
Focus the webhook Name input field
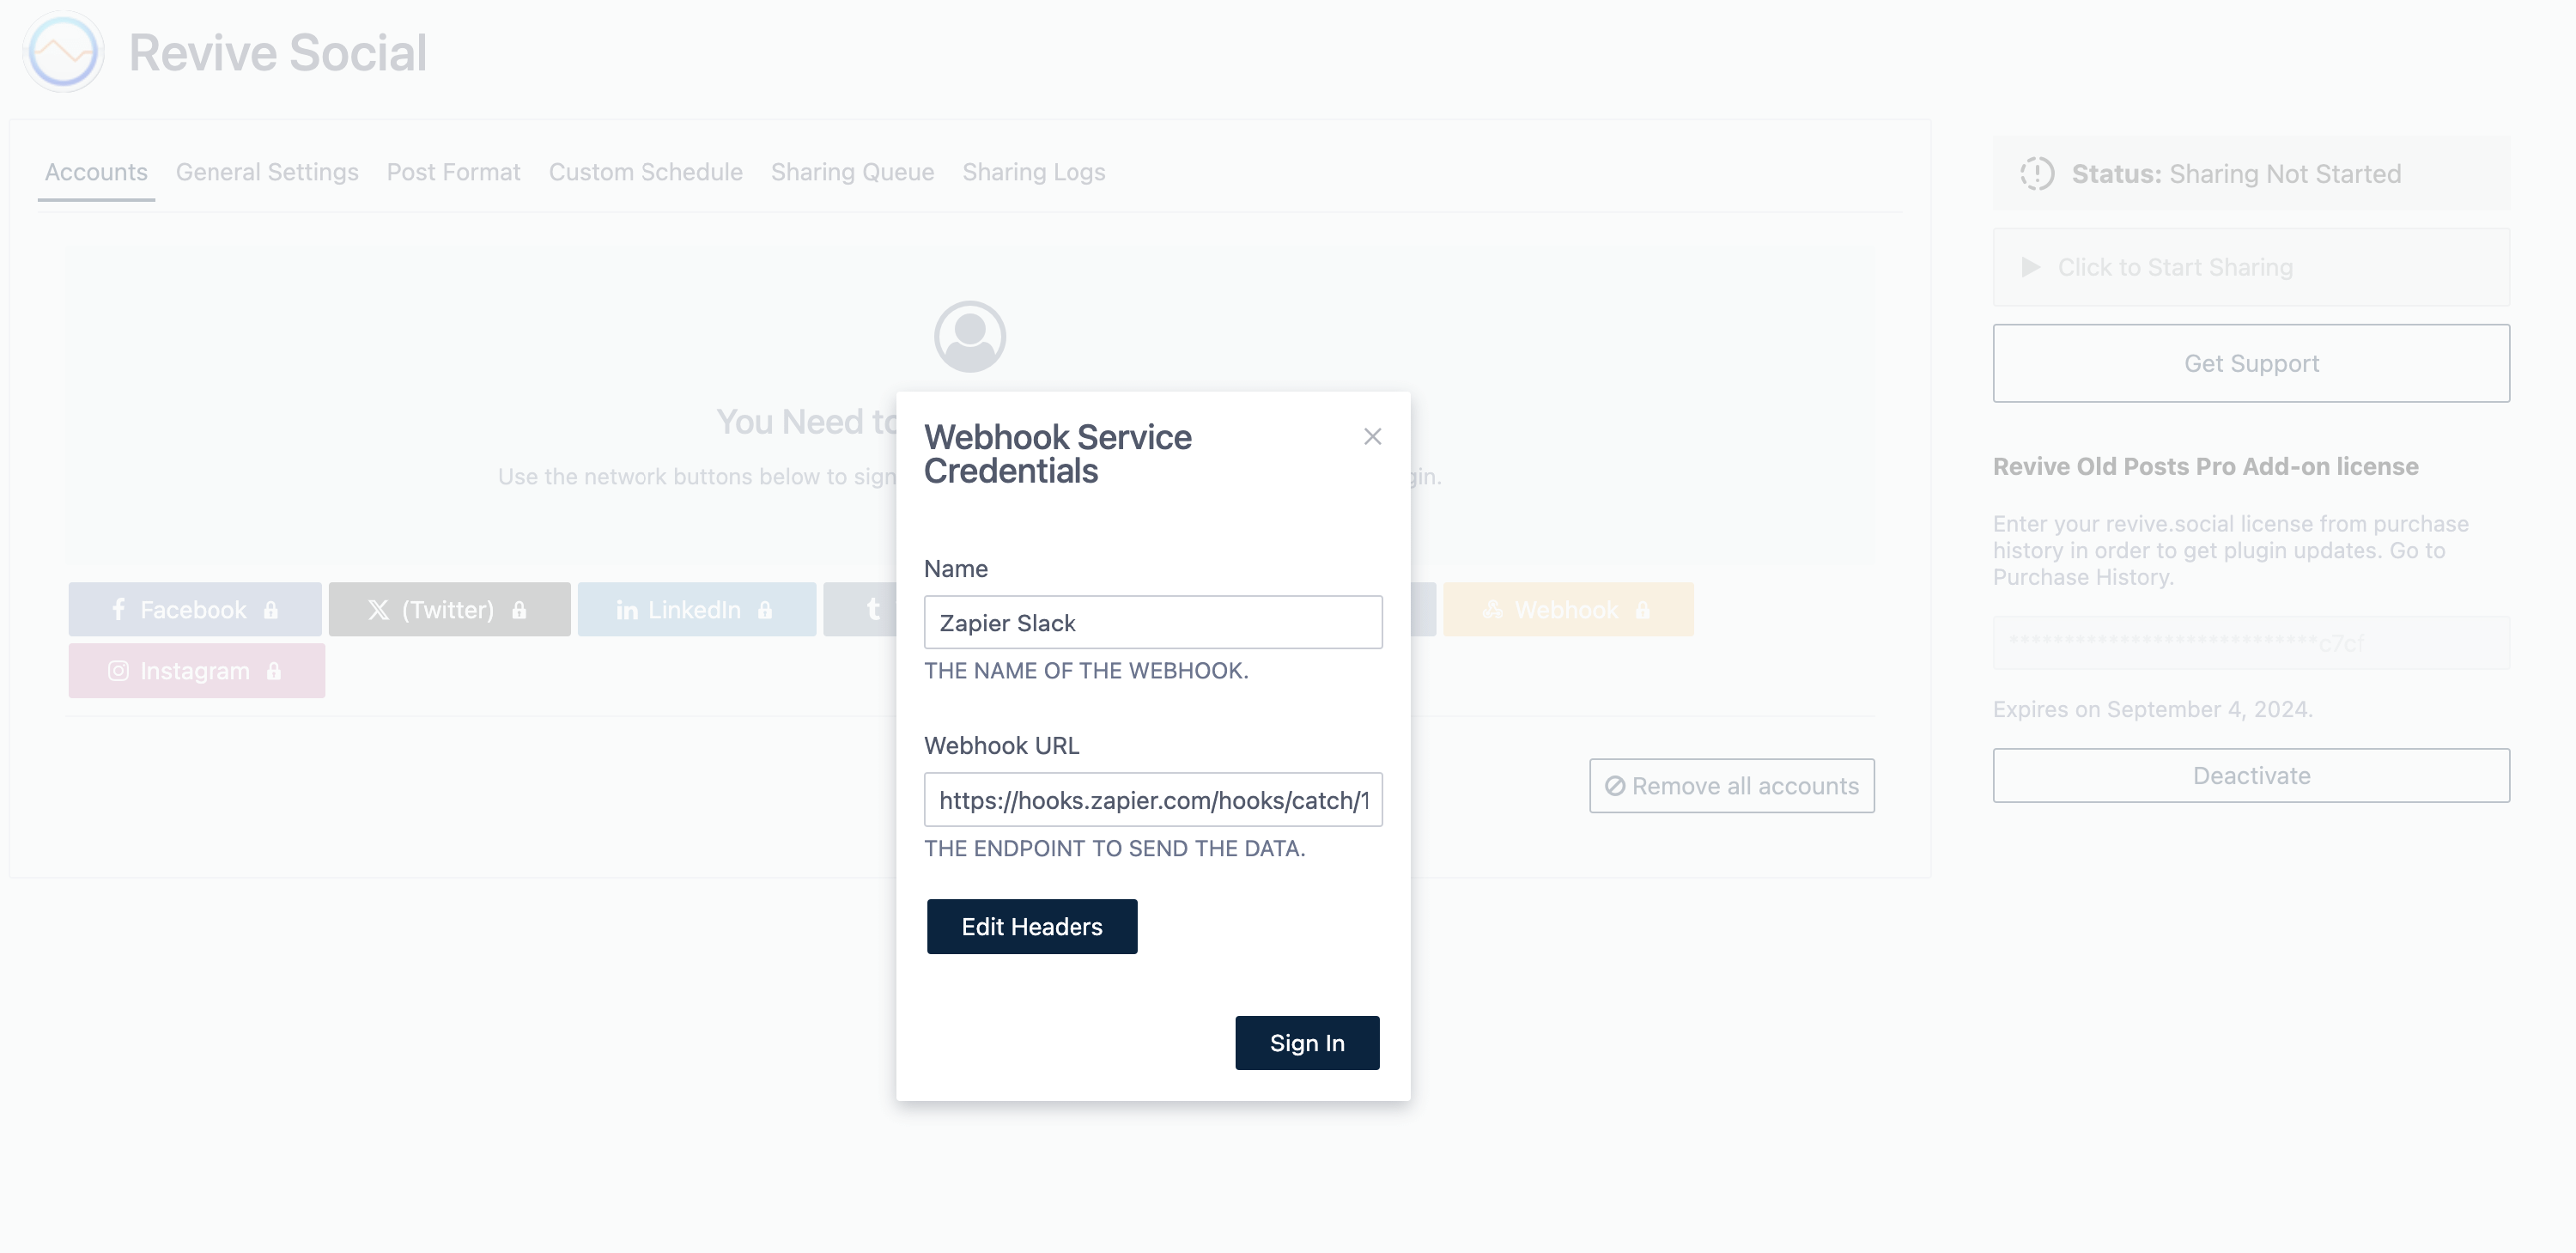tap(1152, 623)
